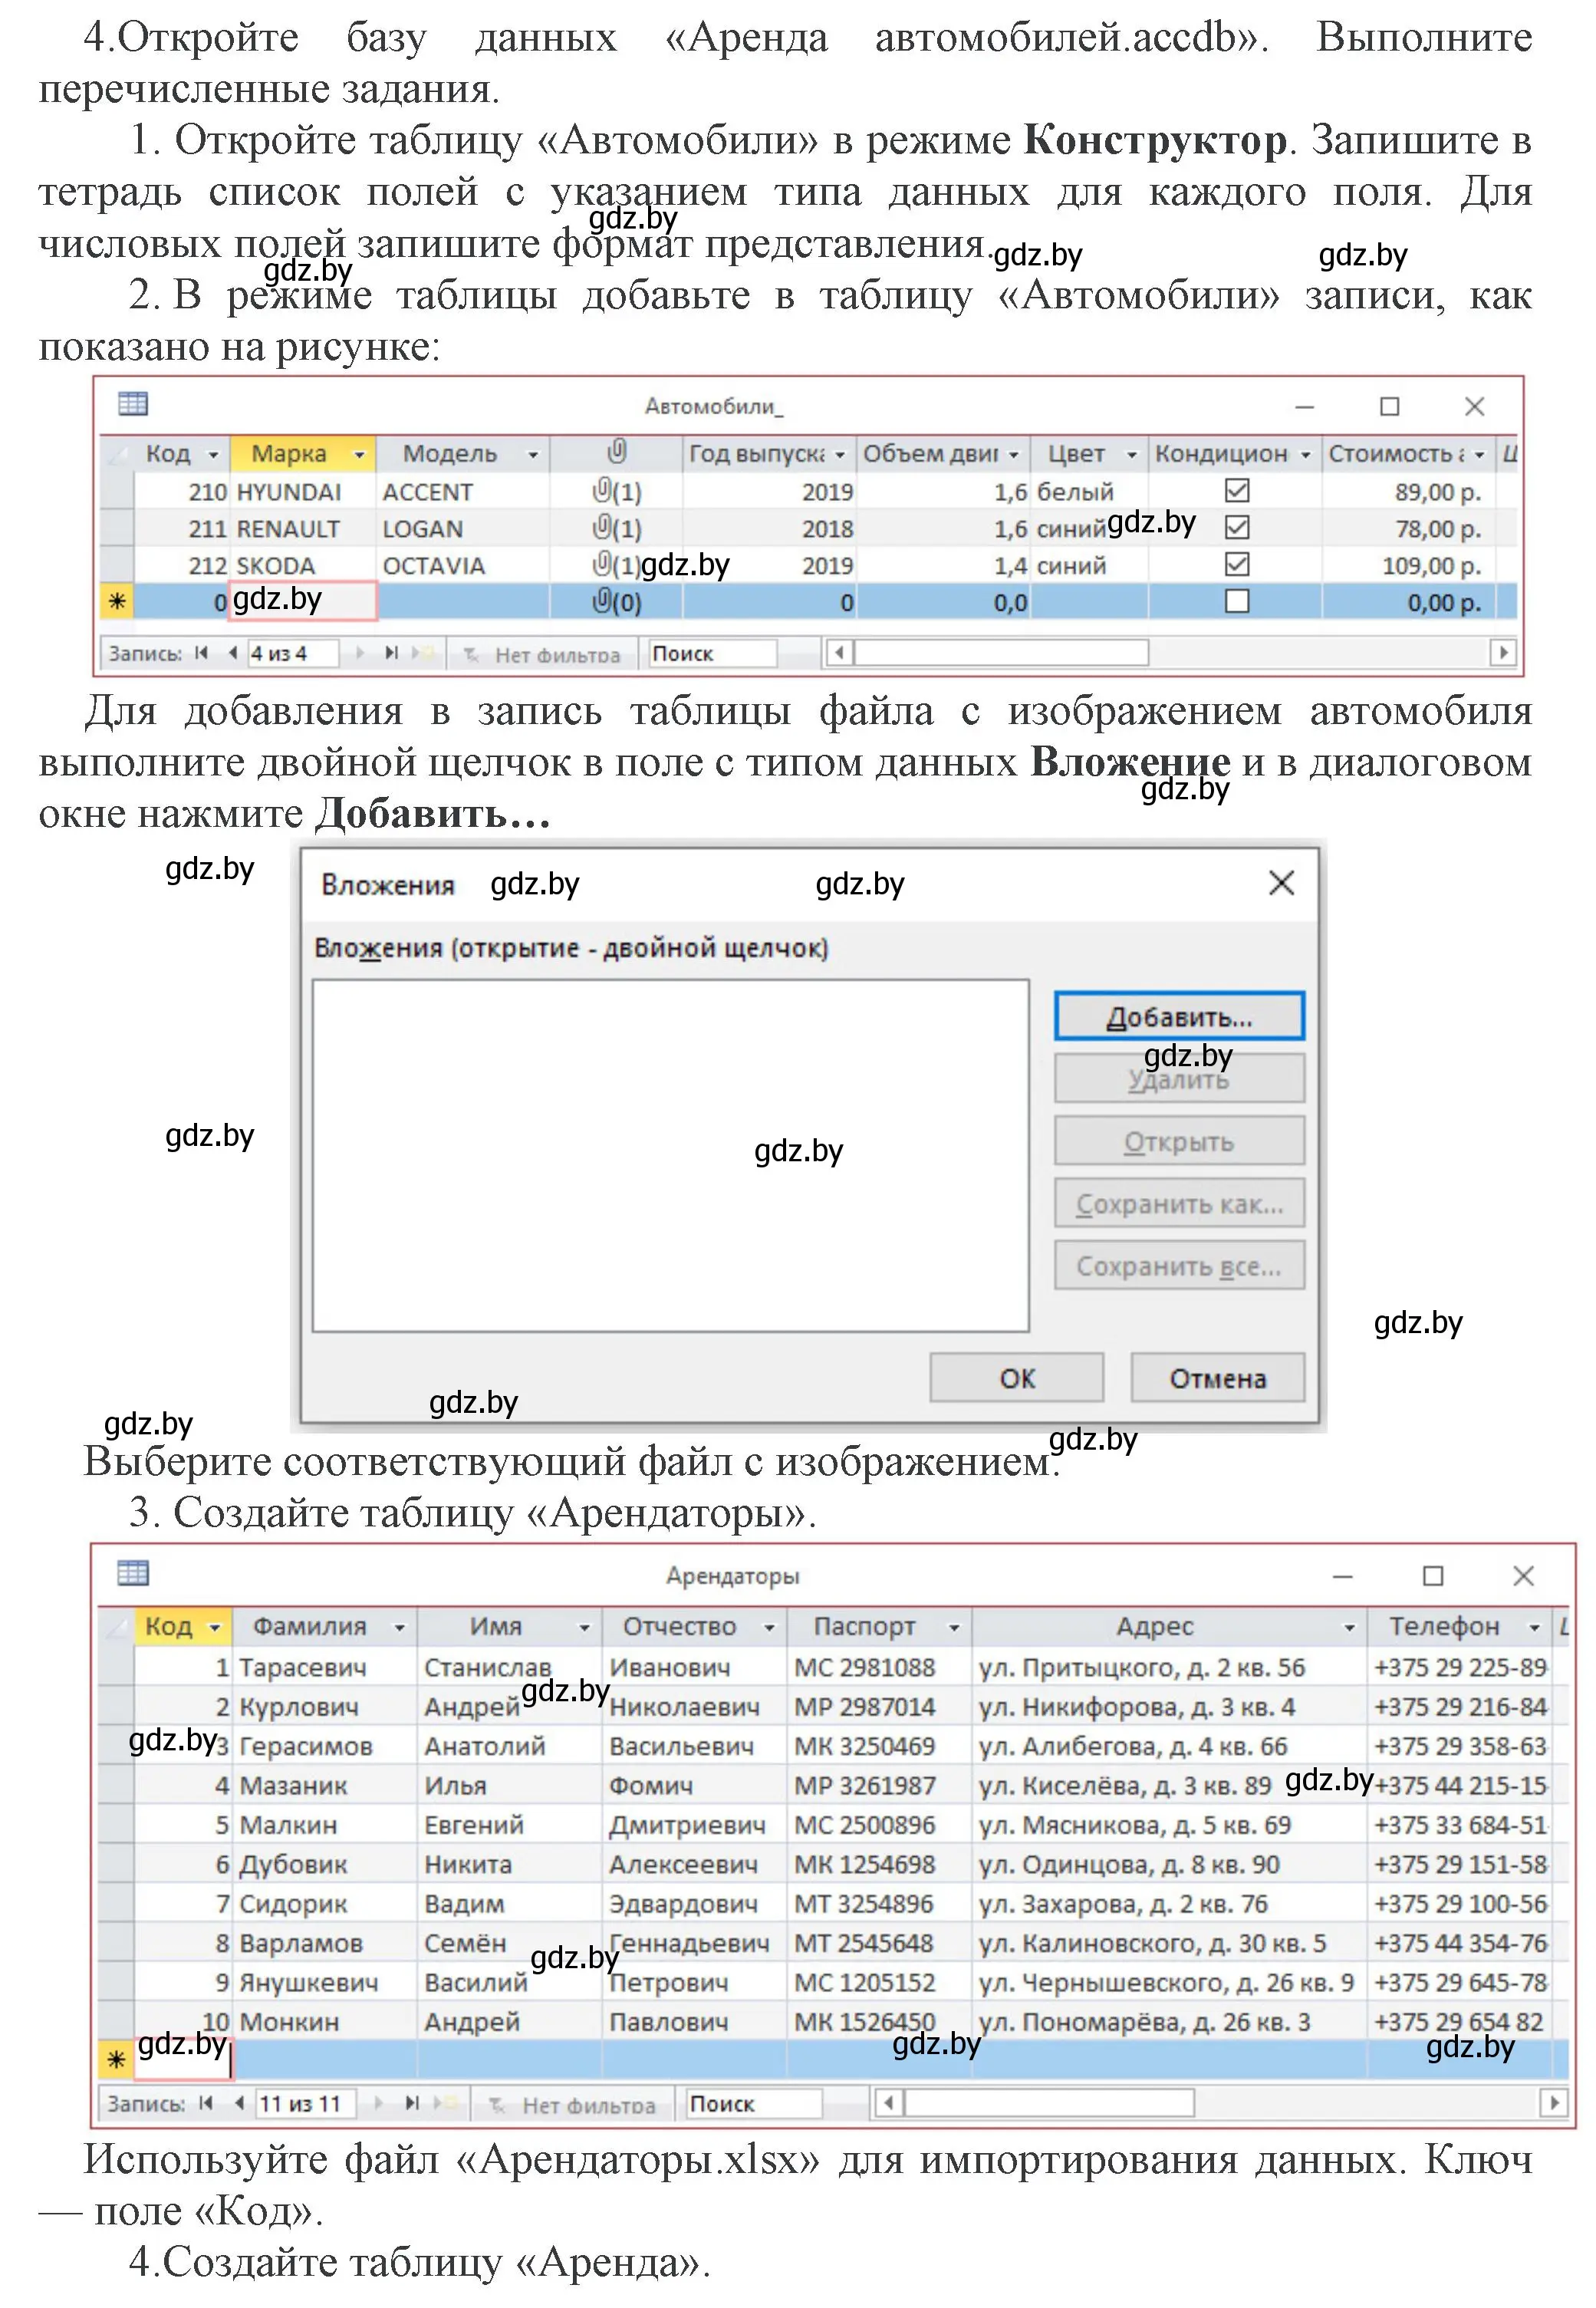Open the Имя column dropdown in Арендаторы

coord(584,1628)
